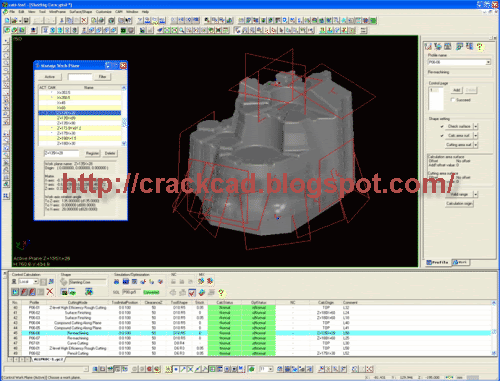This screenshot has height=381, width=500.
Task: Open the Check surface dropdown arrow
Action: (x=476, y=126)
